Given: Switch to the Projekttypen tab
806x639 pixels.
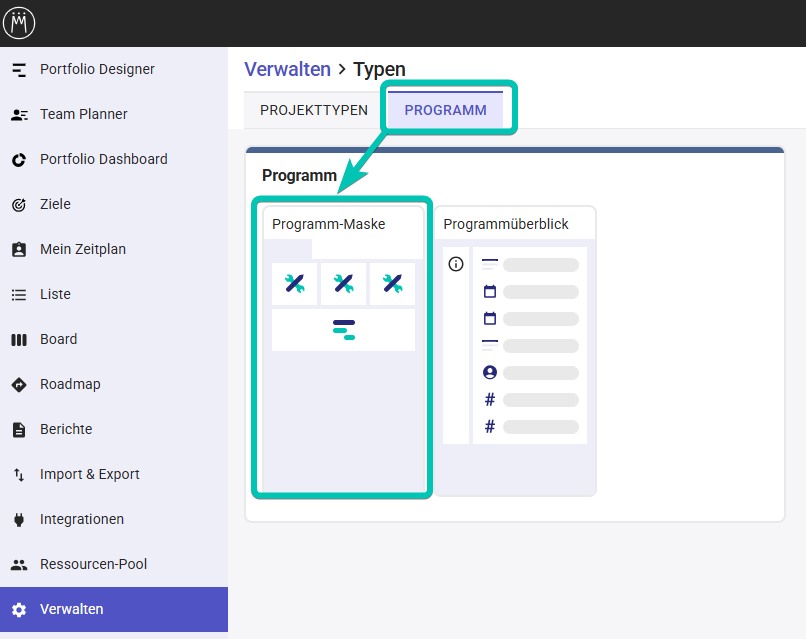Looking at the screenshot, I should 314,110.
